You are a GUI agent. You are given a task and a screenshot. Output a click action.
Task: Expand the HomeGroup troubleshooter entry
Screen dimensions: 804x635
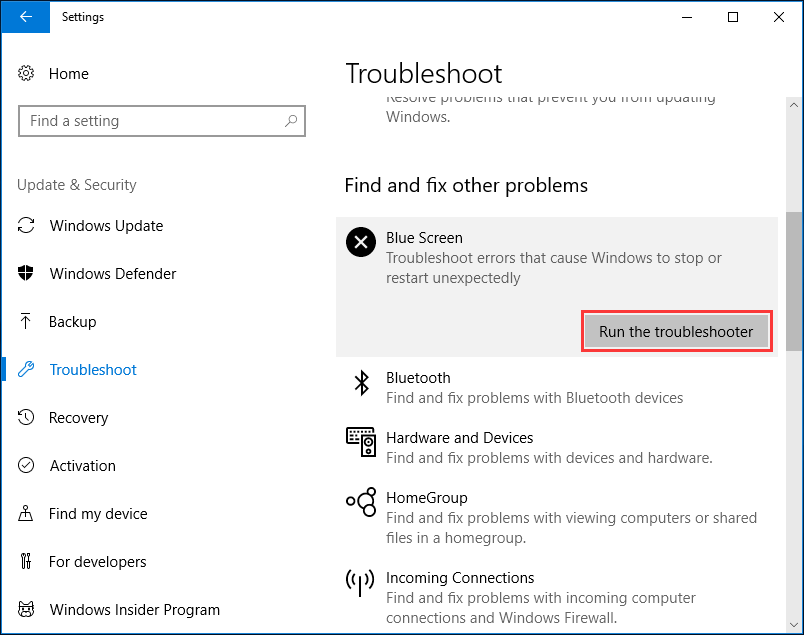pos(557,518)
